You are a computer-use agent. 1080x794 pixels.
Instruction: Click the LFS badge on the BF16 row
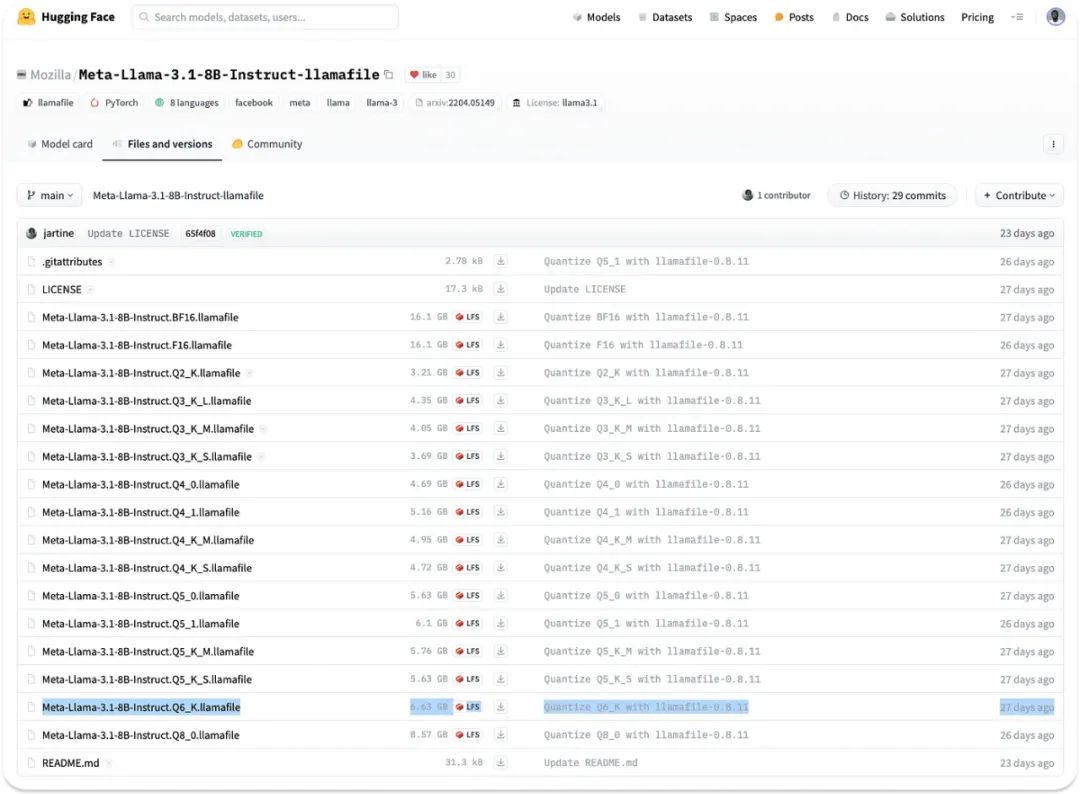(x=468, y=317)
